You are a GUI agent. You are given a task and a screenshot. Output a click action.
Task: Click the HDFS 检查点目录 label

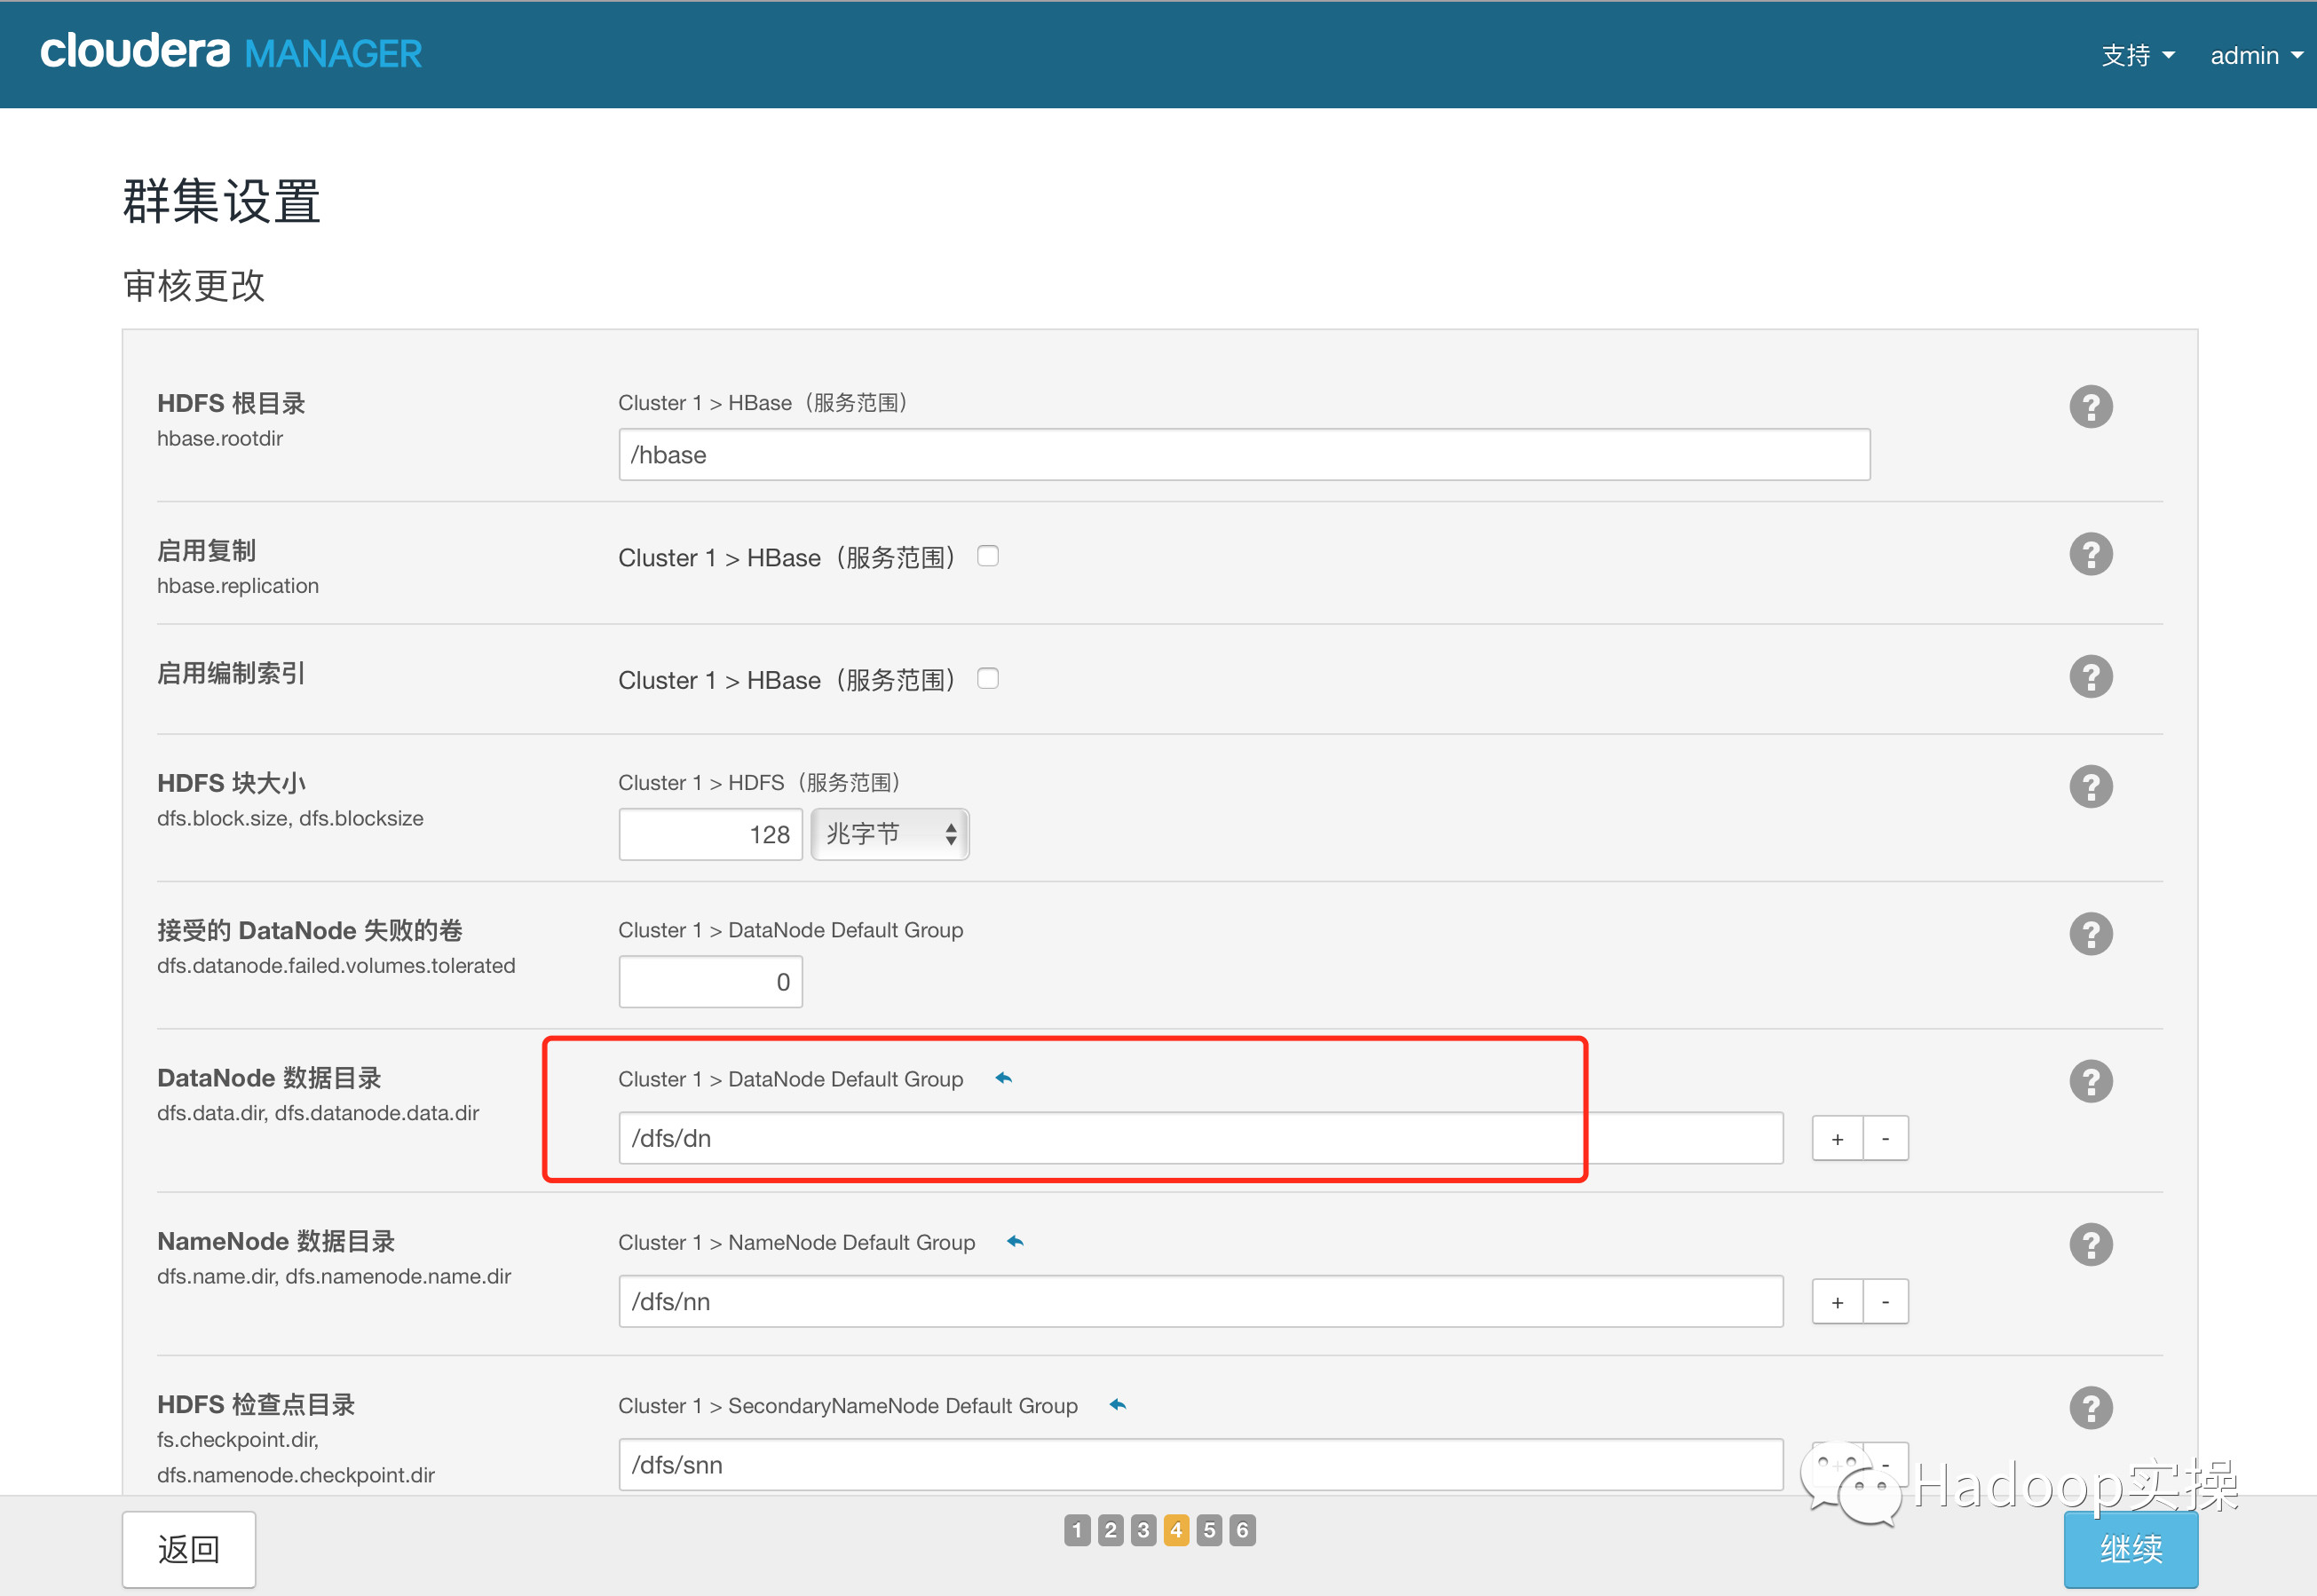click(x=256, y=1404)
